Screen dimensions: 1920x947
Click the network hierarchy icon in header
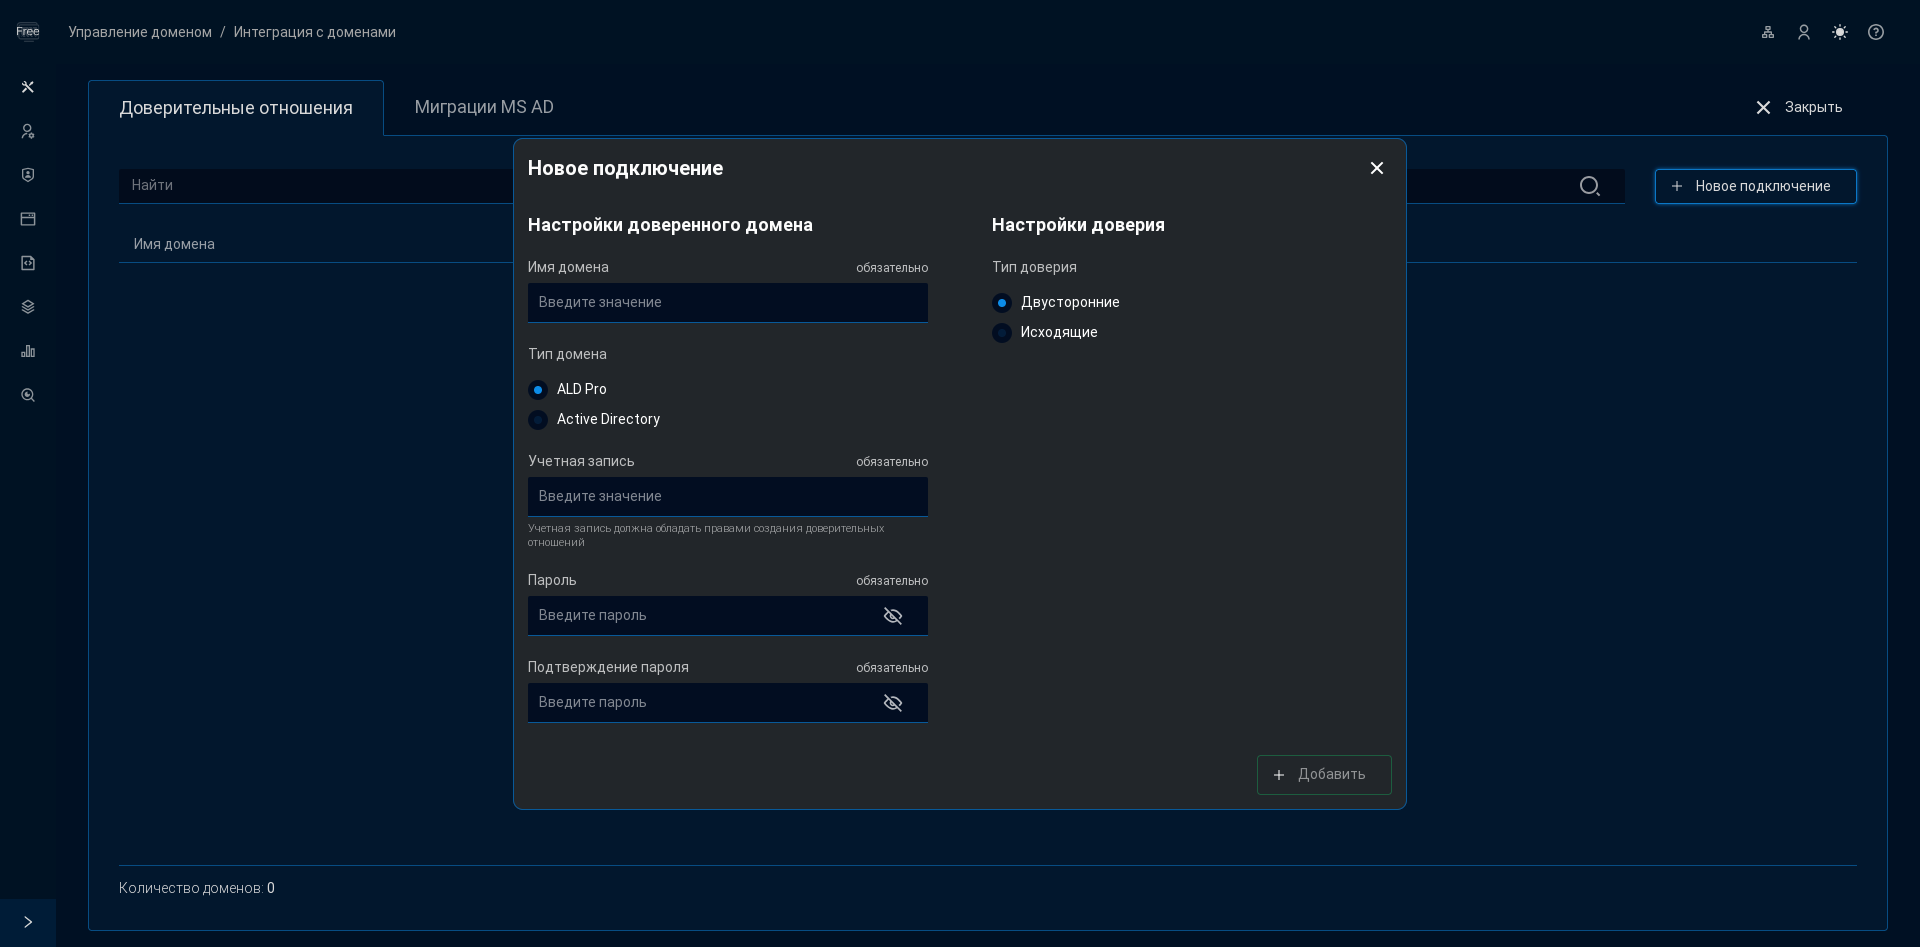pos(1768,32)
